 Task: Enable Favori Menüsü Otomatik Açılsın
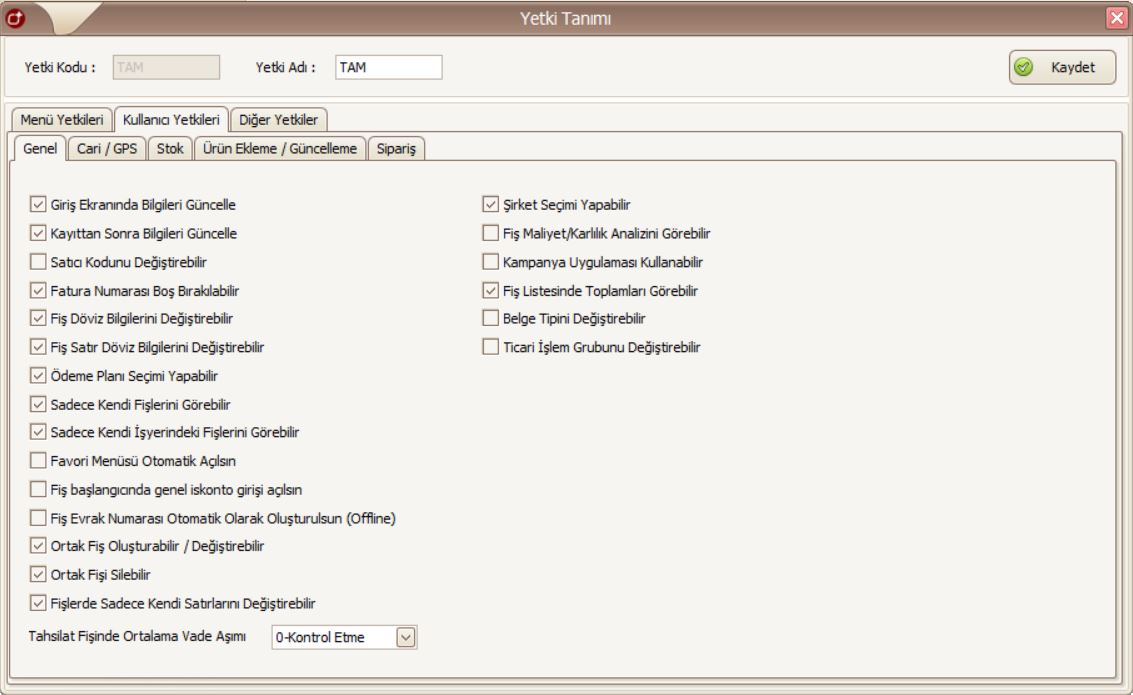point(39,461)
